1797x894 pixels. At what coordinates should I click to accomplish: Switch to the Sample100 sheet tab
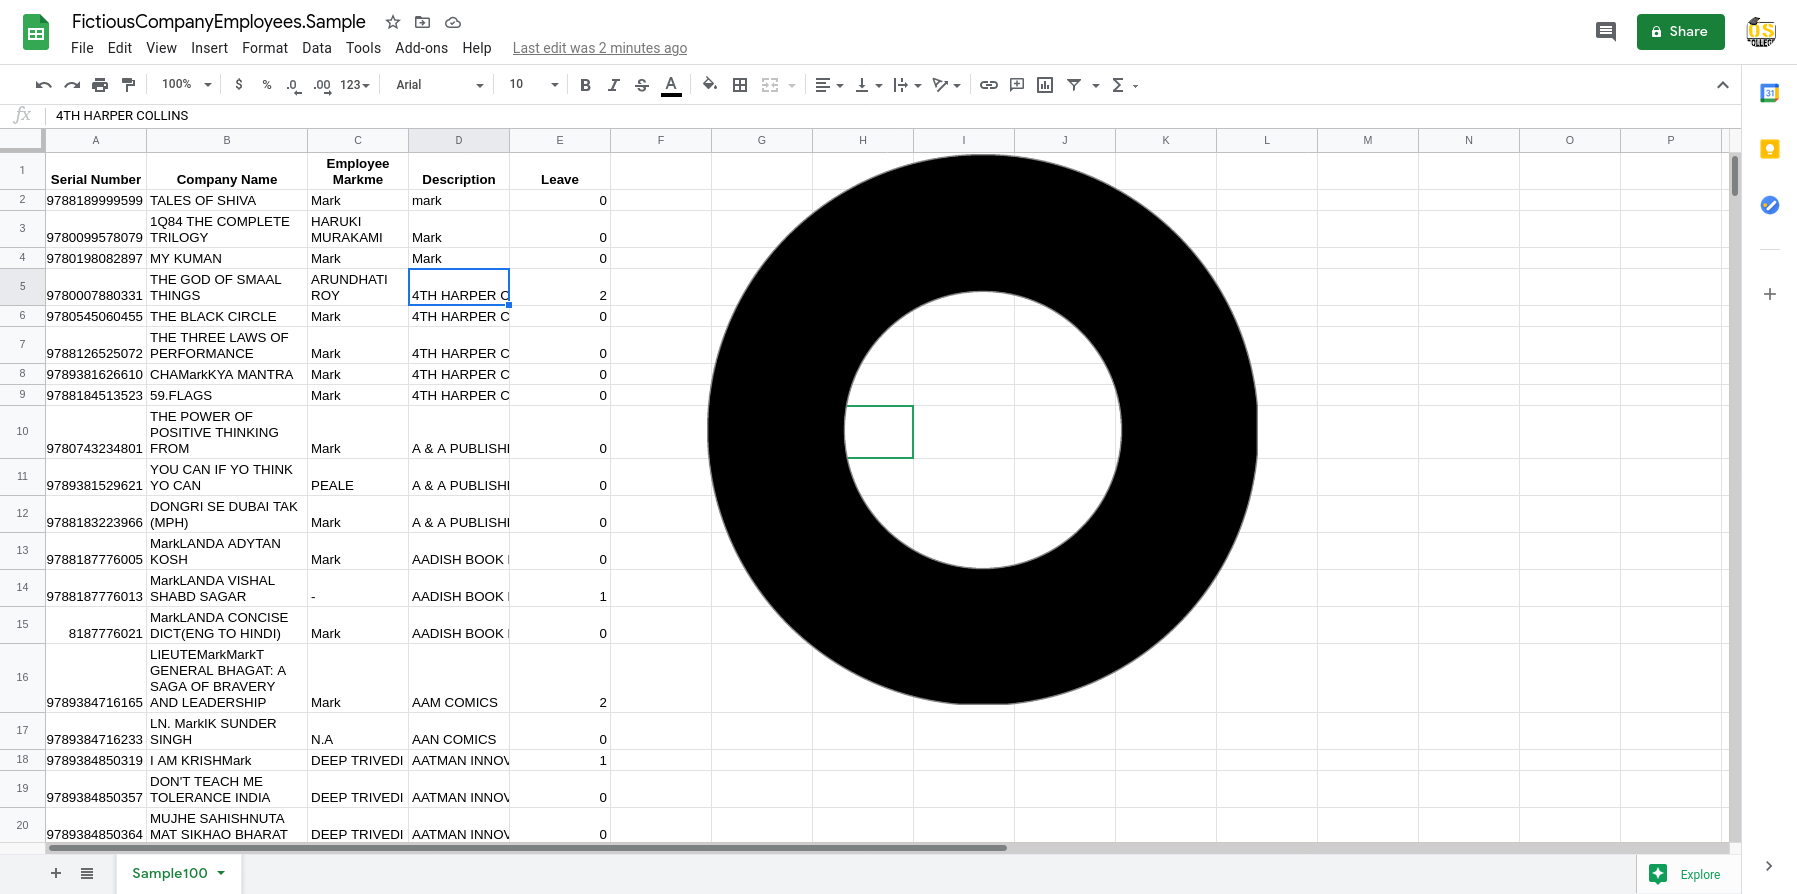pos(170,873)
